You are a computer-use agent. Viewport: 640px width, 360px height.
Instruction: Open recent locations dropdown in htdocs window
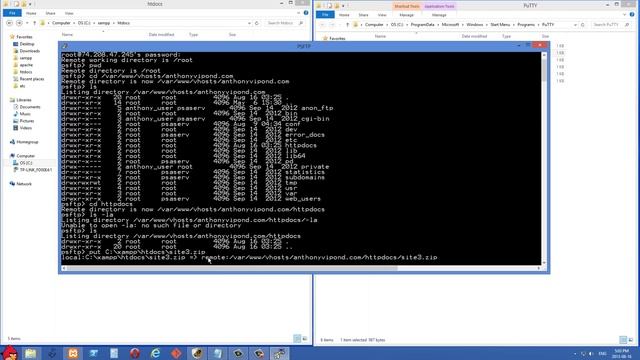(27, 23)
